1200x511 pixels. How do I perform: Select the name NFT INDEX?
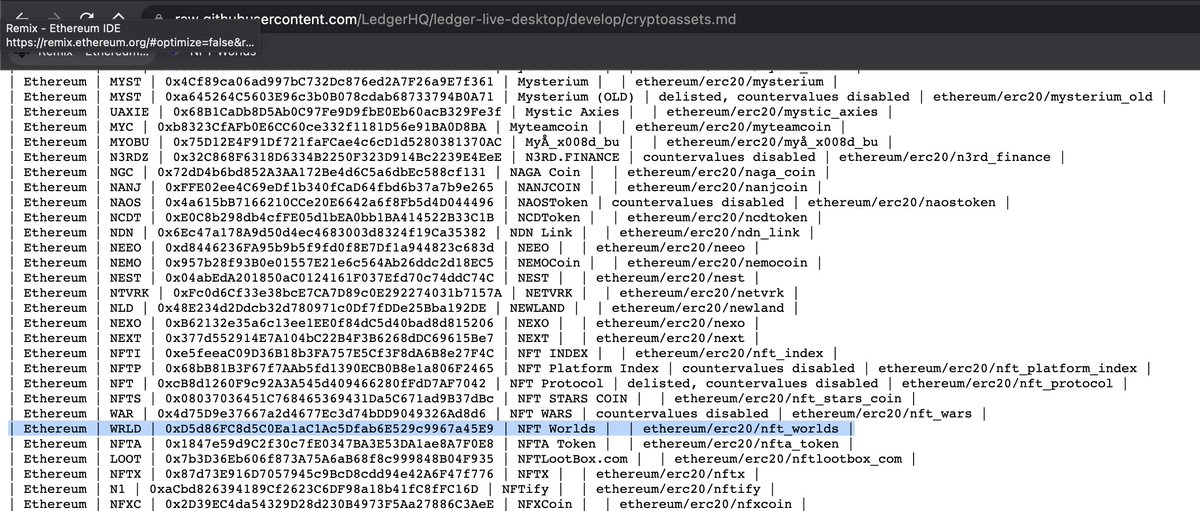pos(552,354)
